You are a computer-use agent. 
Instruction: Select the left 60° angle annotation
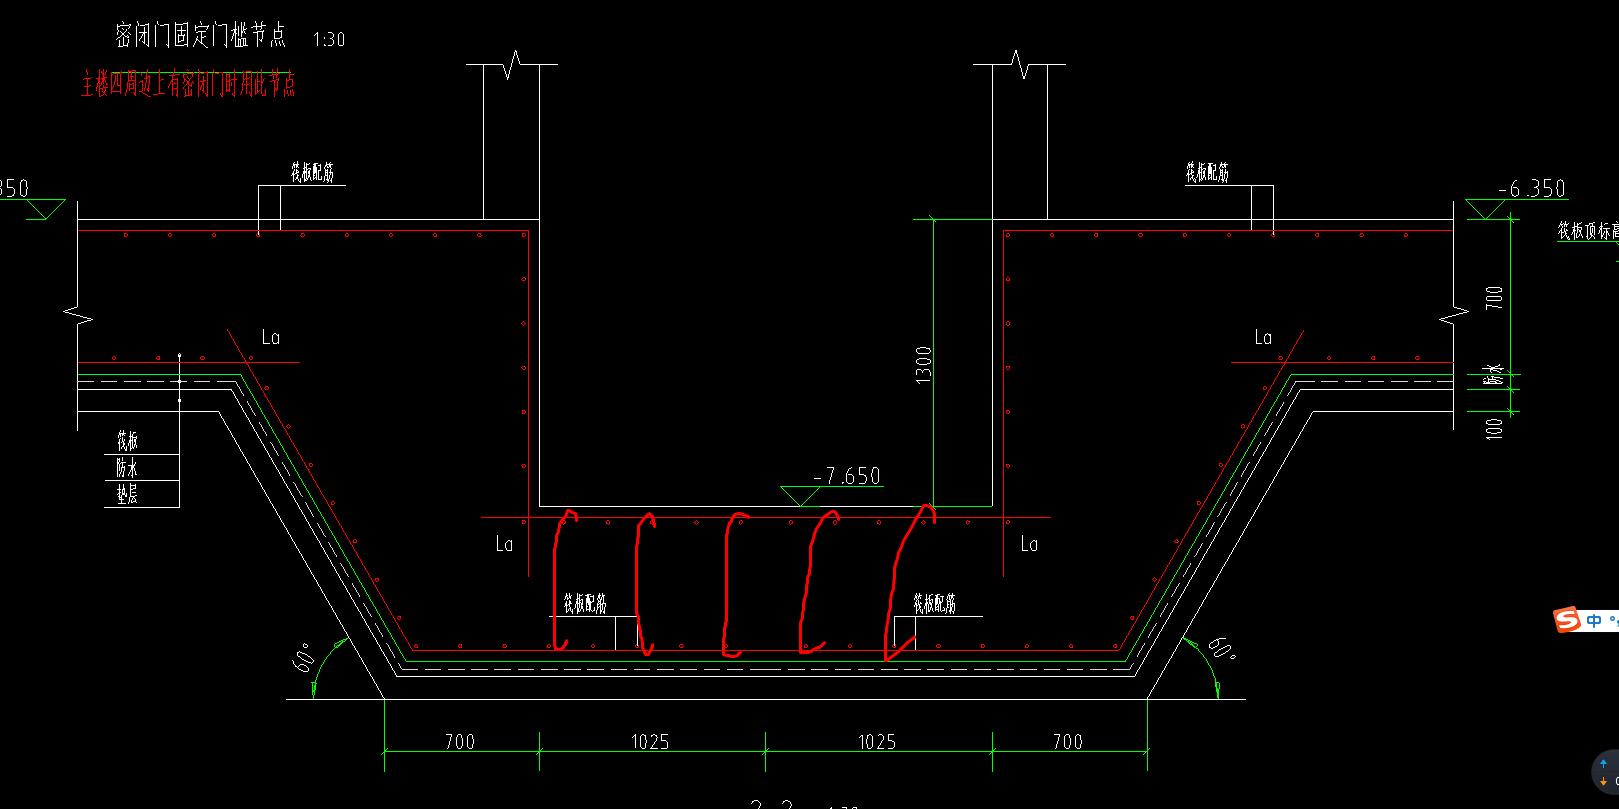point(304,657)
